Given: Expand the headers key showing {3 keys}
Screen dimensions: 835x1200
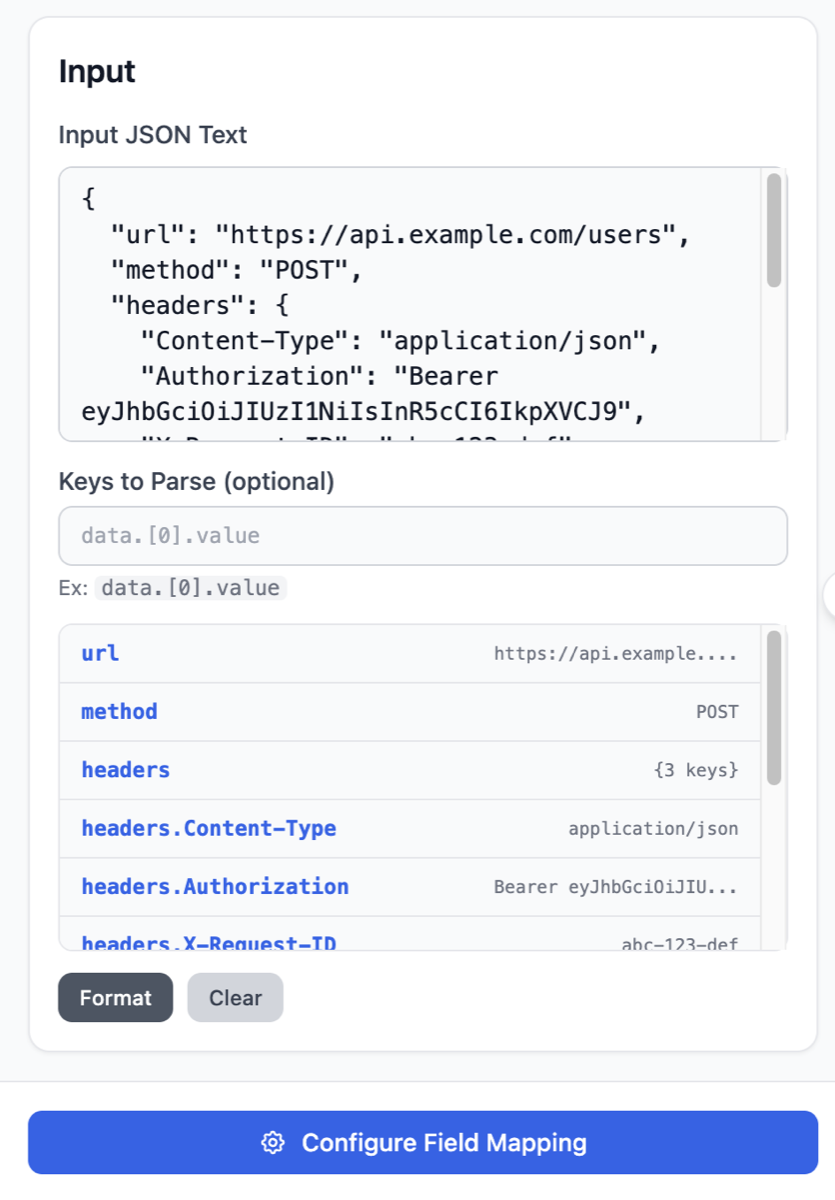Looking at the screenshot, I should coord(125,770).
